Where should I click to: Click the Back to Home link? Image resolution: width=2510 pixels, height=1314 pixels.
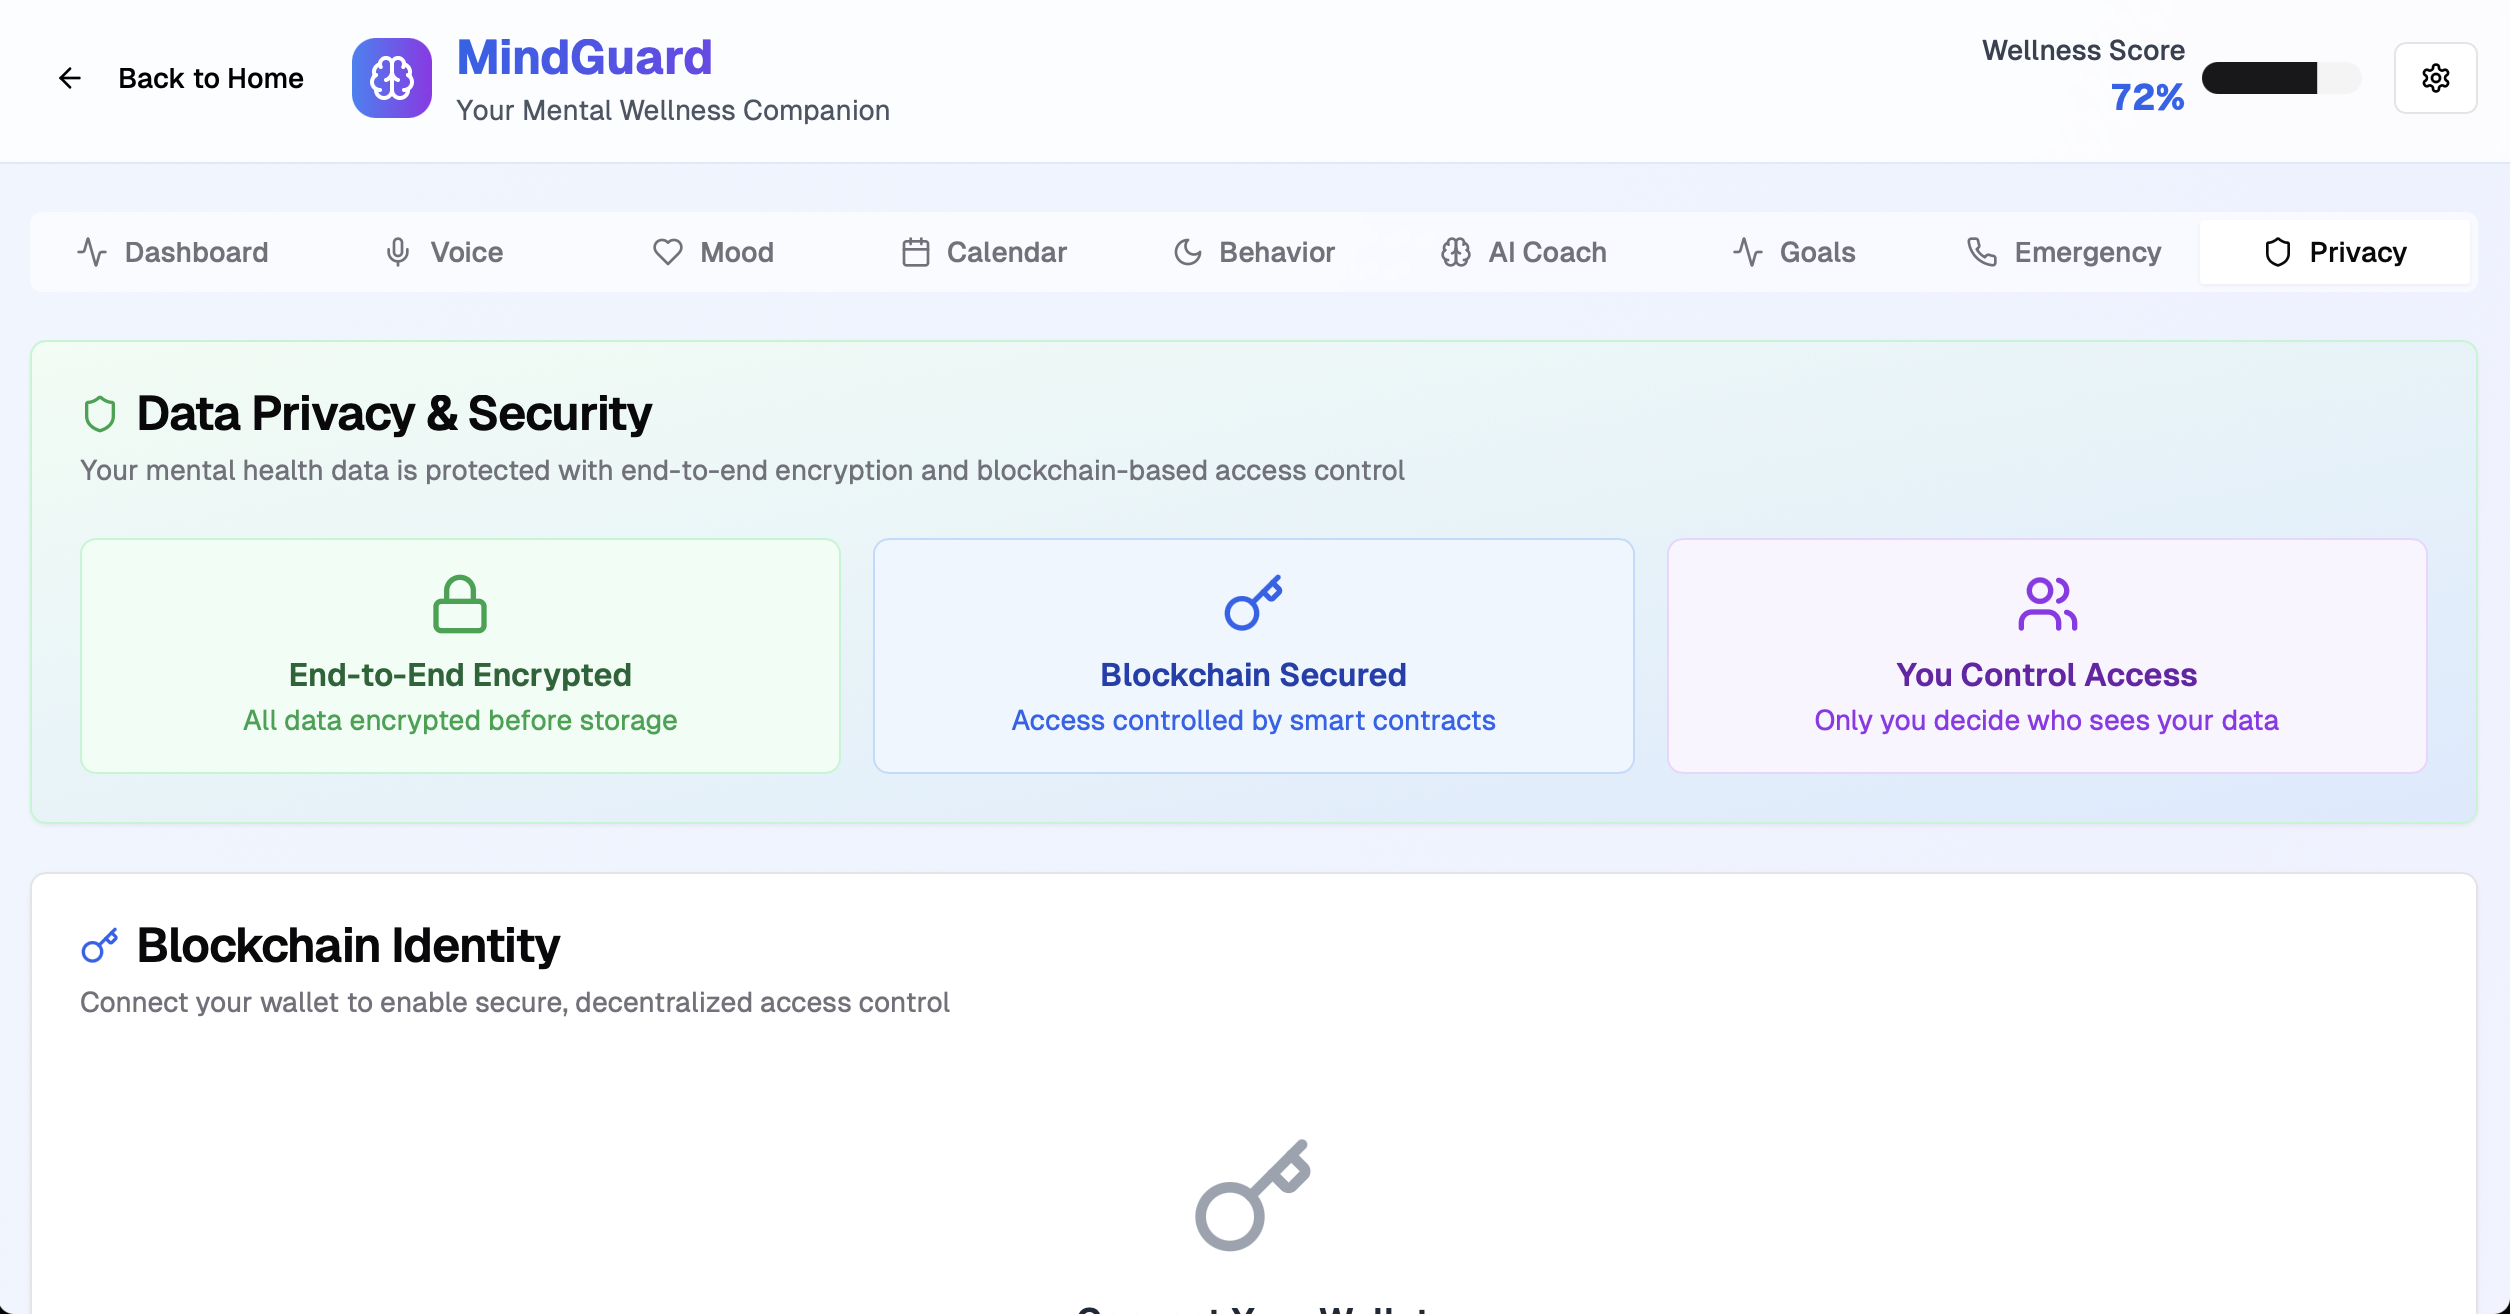coord(211,78)
